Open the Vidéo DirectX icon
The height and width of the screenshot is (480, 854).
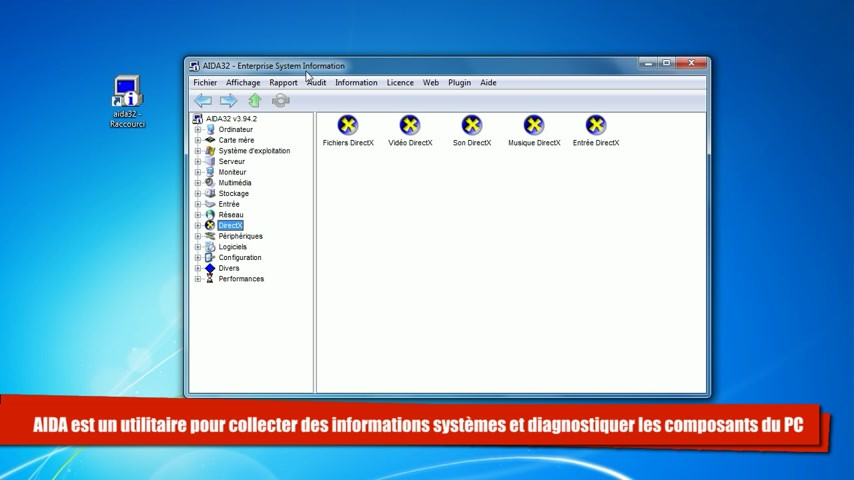coord(409,125)
